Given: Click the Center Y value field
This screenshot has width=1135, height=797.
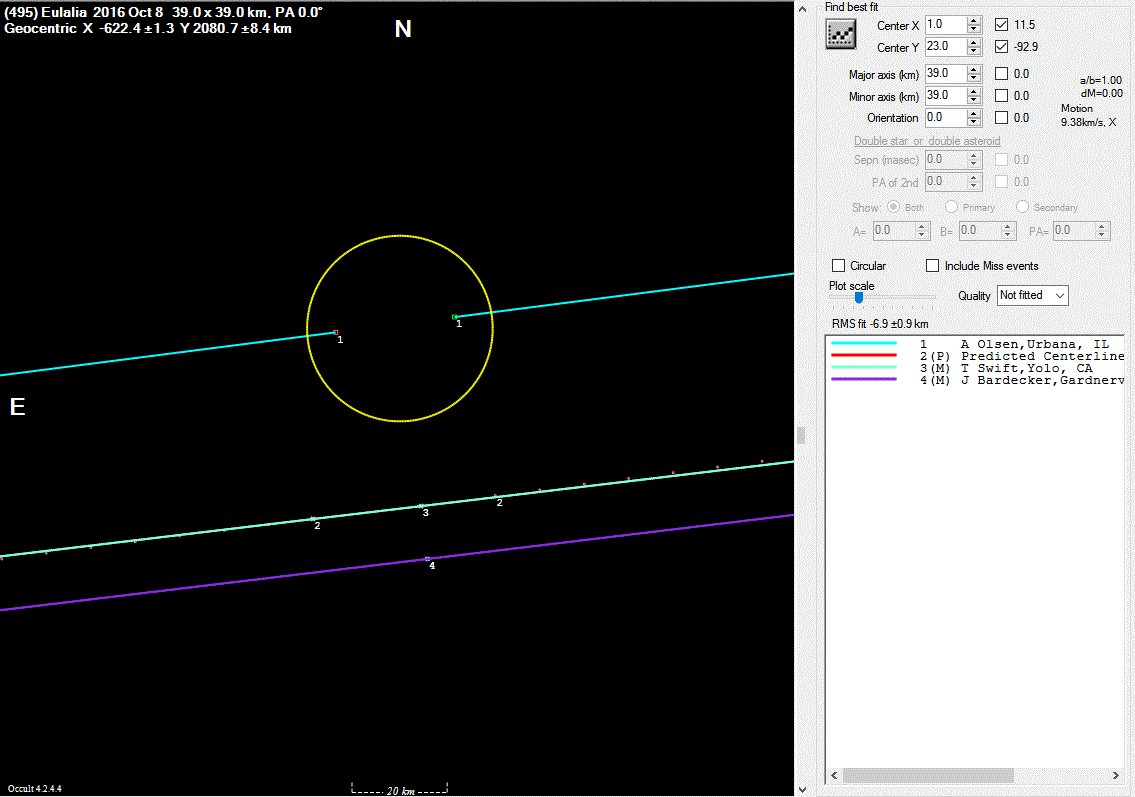Looking at the screenshot, I should [945, 46].
